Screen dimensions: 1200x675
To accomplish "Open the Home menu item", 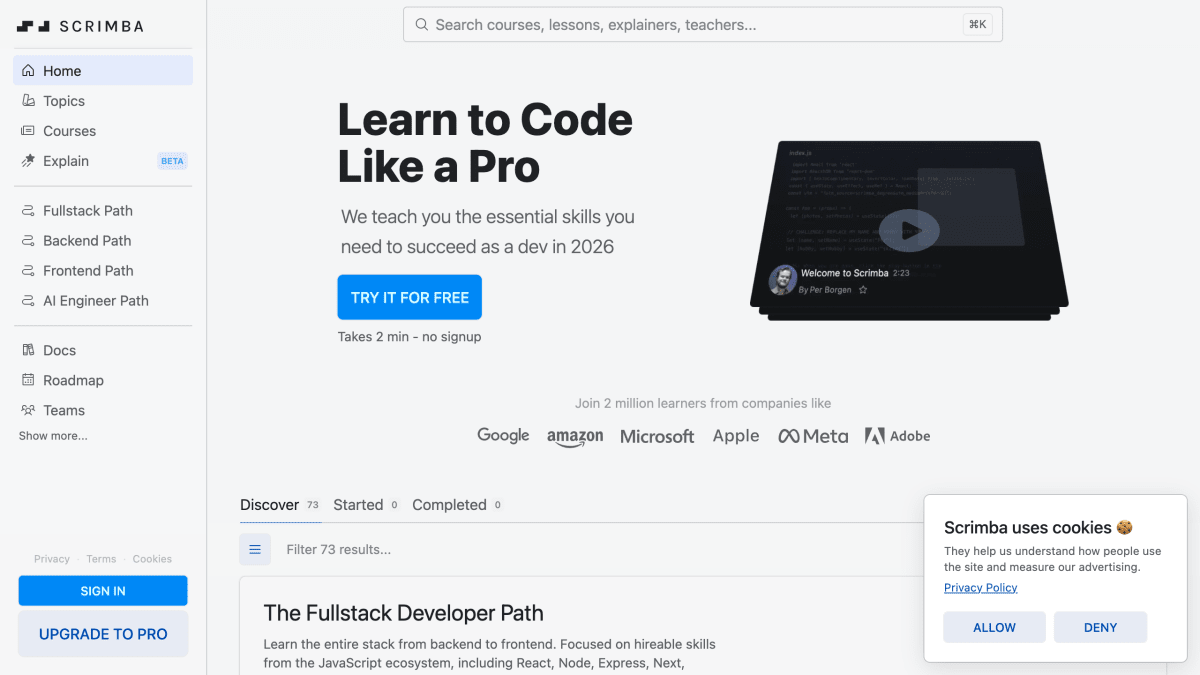I will pyautogui.click(x=103, y=71).
